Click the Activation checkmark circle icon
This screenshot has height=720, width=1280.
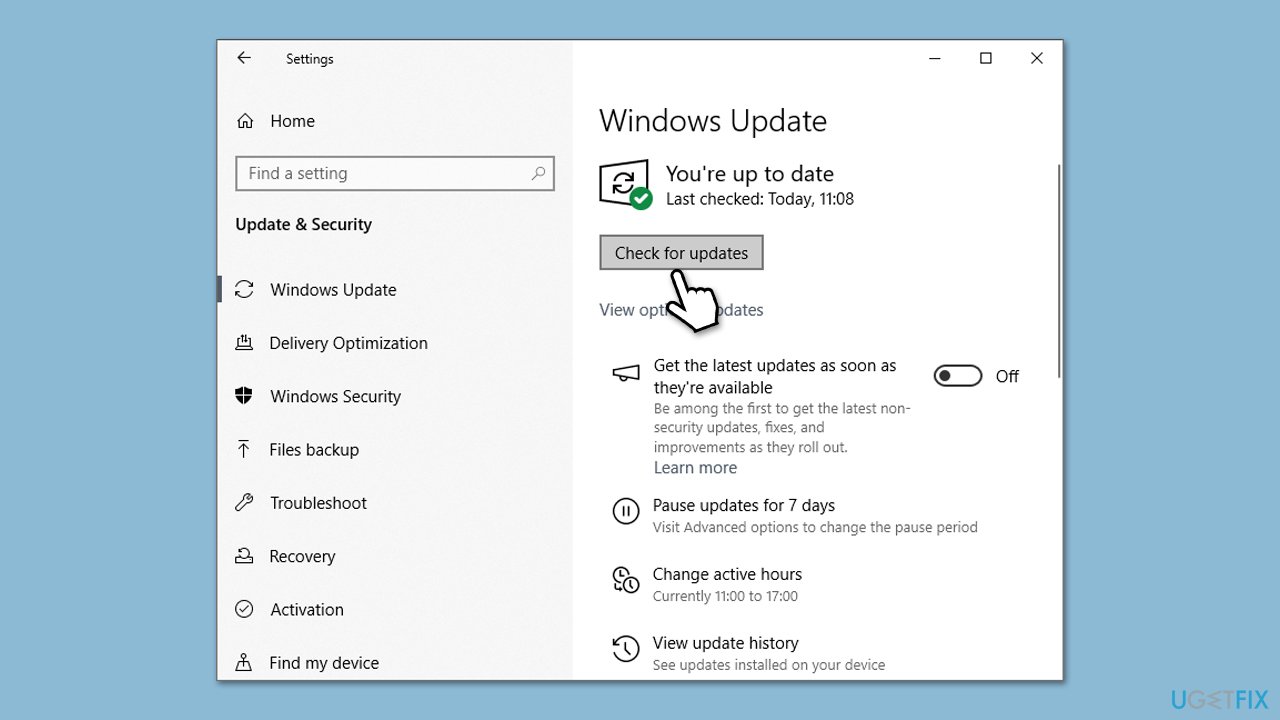244,609
